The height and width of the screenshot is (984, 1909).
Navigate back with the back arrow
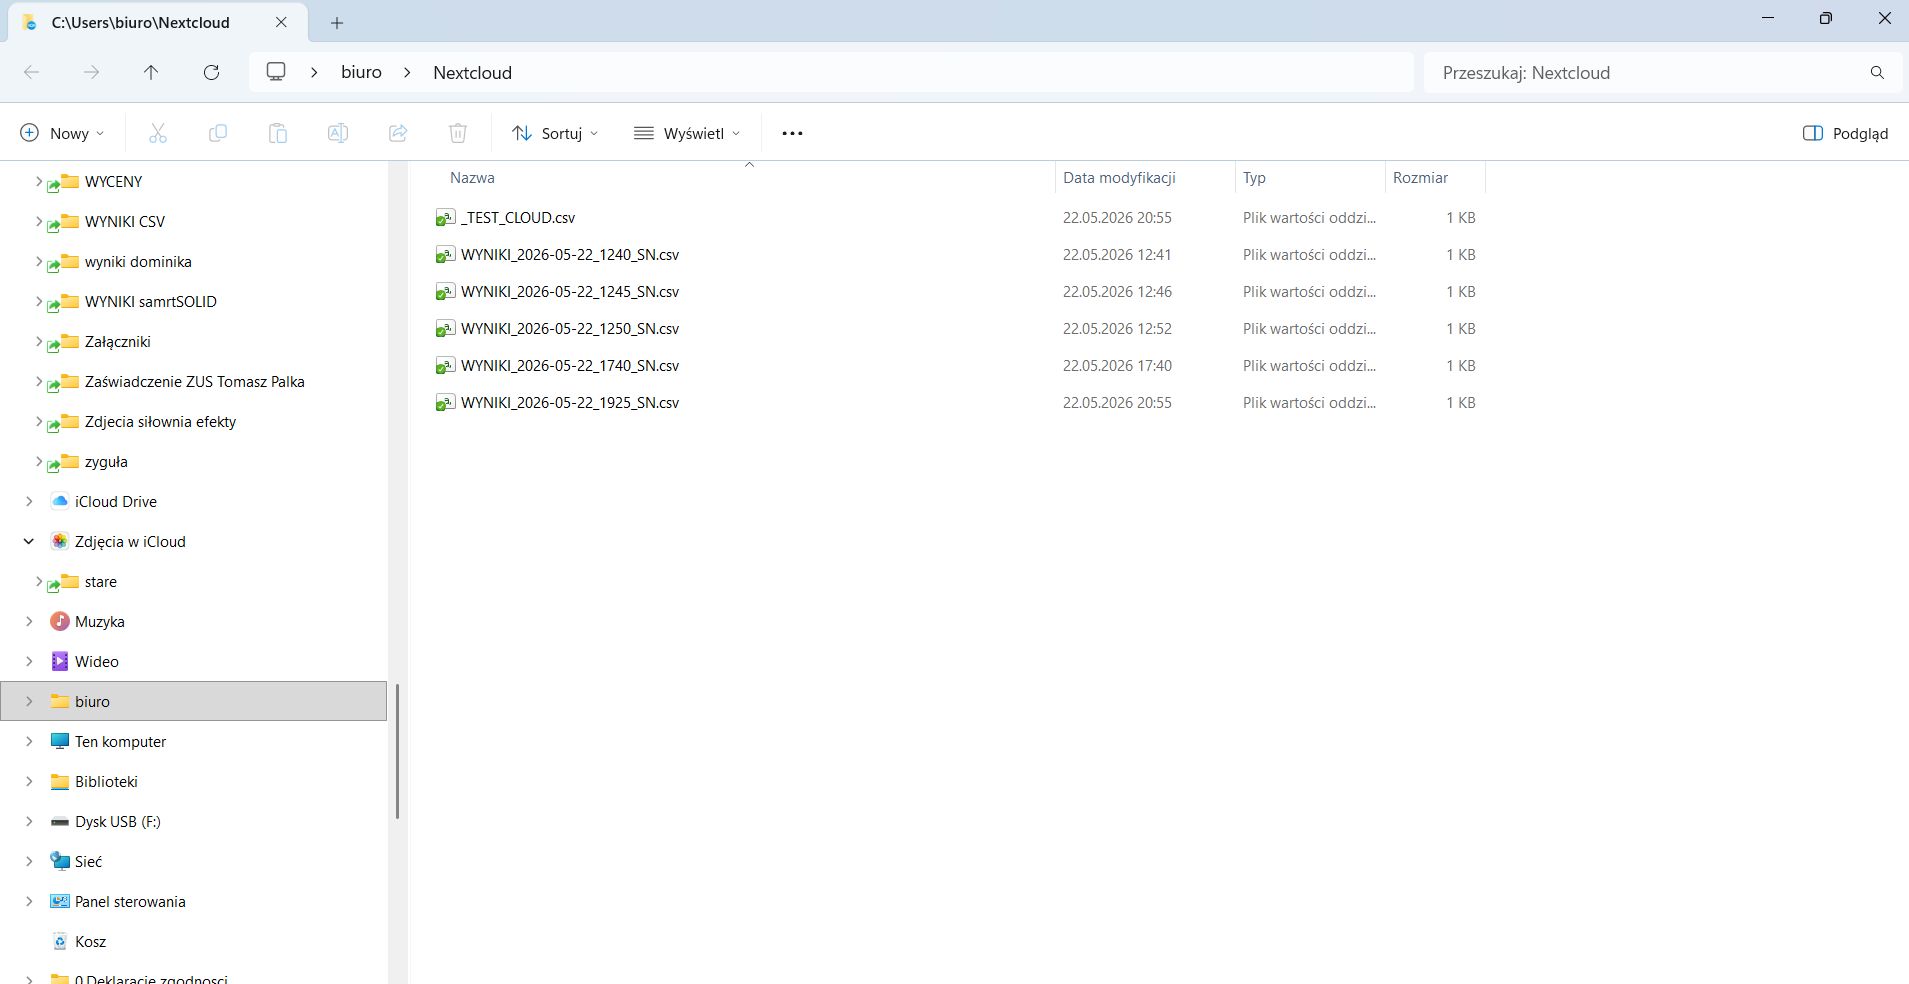point(31,72)
